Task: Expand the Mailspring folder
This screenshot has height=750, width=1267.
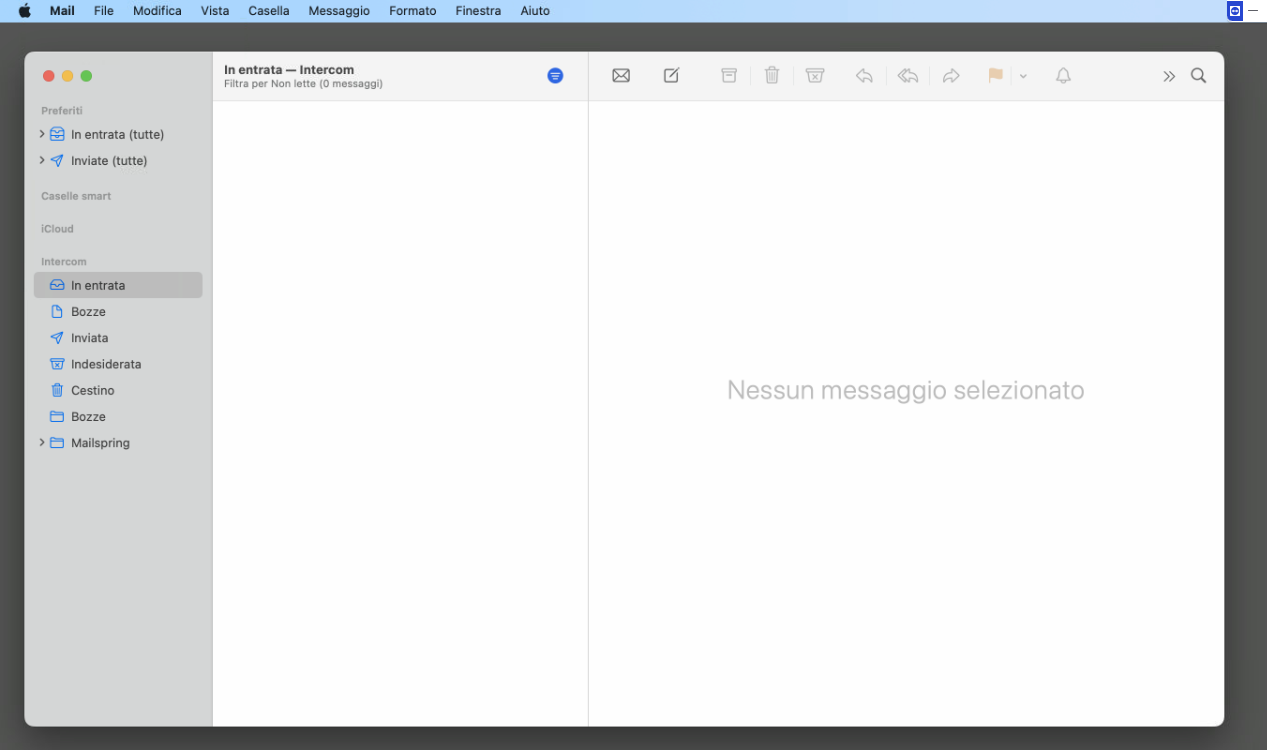Action: point(42,443)
